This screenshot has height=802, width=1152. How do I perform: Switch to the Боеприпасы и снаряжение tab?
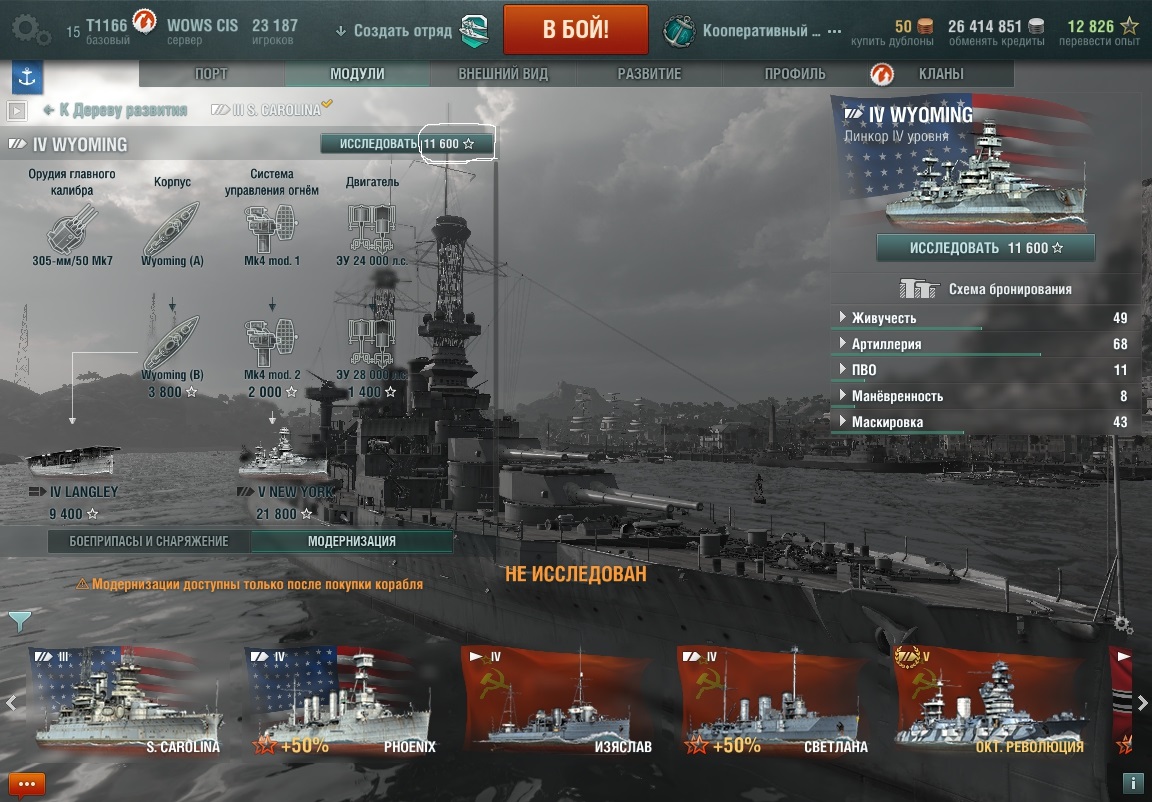click(149, 541)
